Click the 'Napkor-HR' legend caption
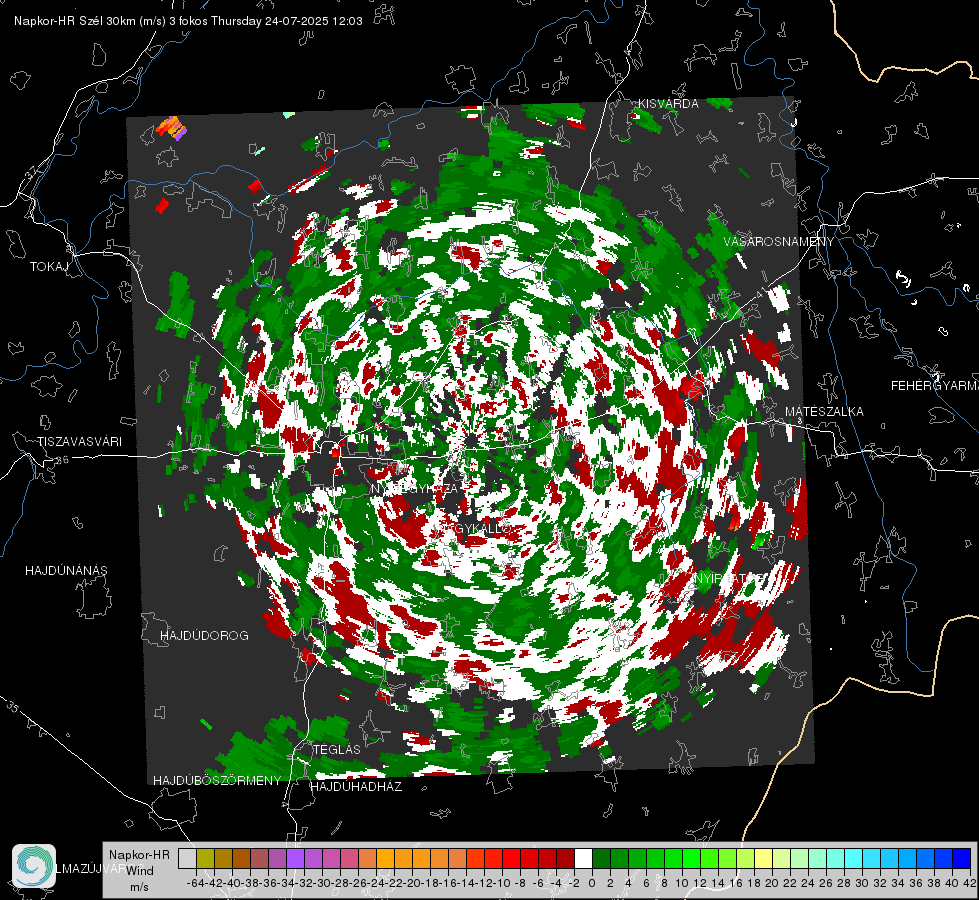This screenshot has width=979, height=900. tap(139, 855)
